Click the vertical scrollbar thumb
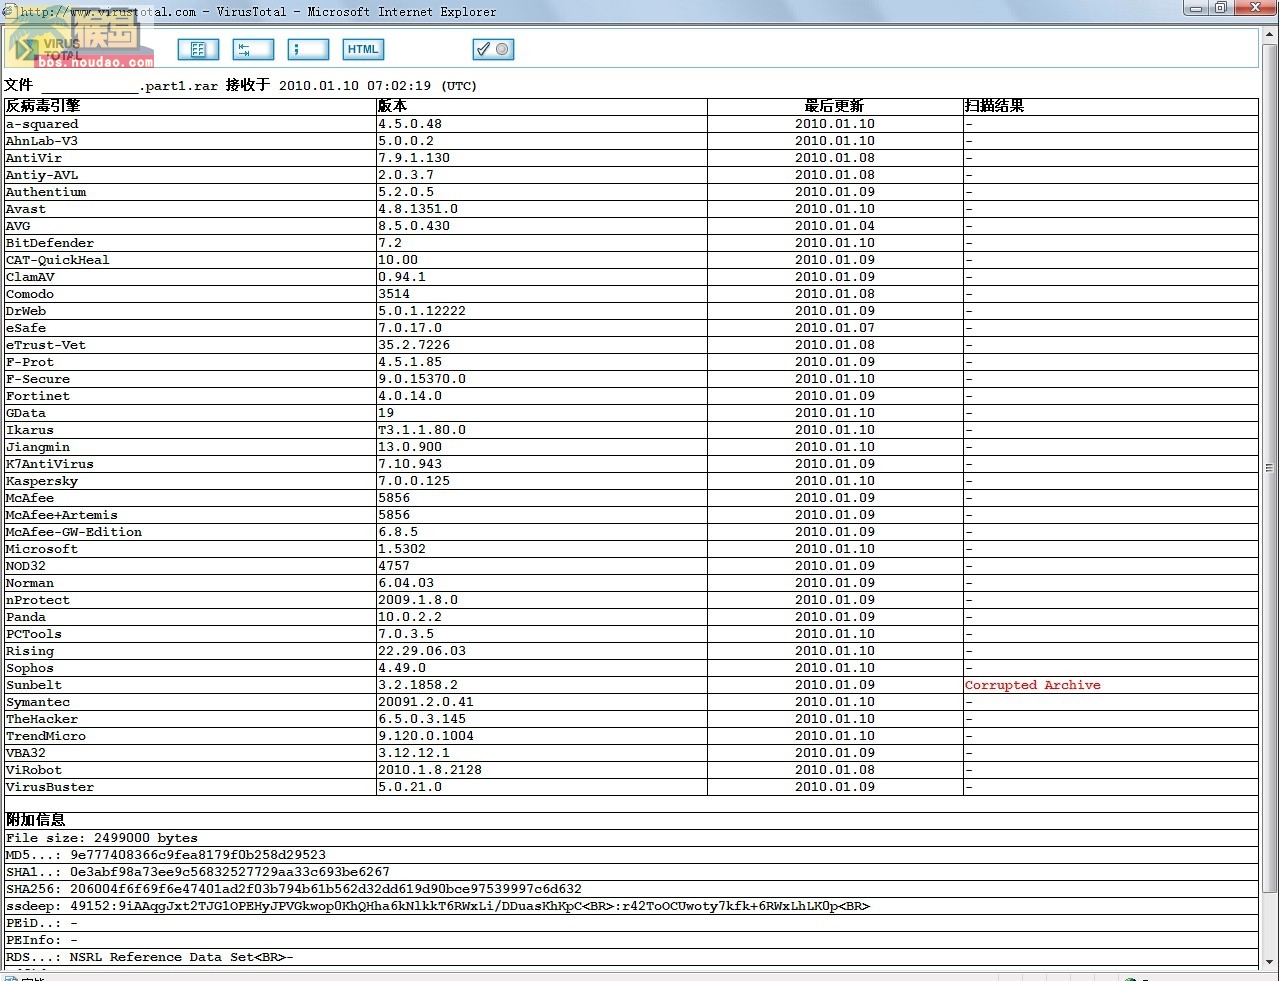Screen dimensions: 1279x981 tap(1270, 468)
